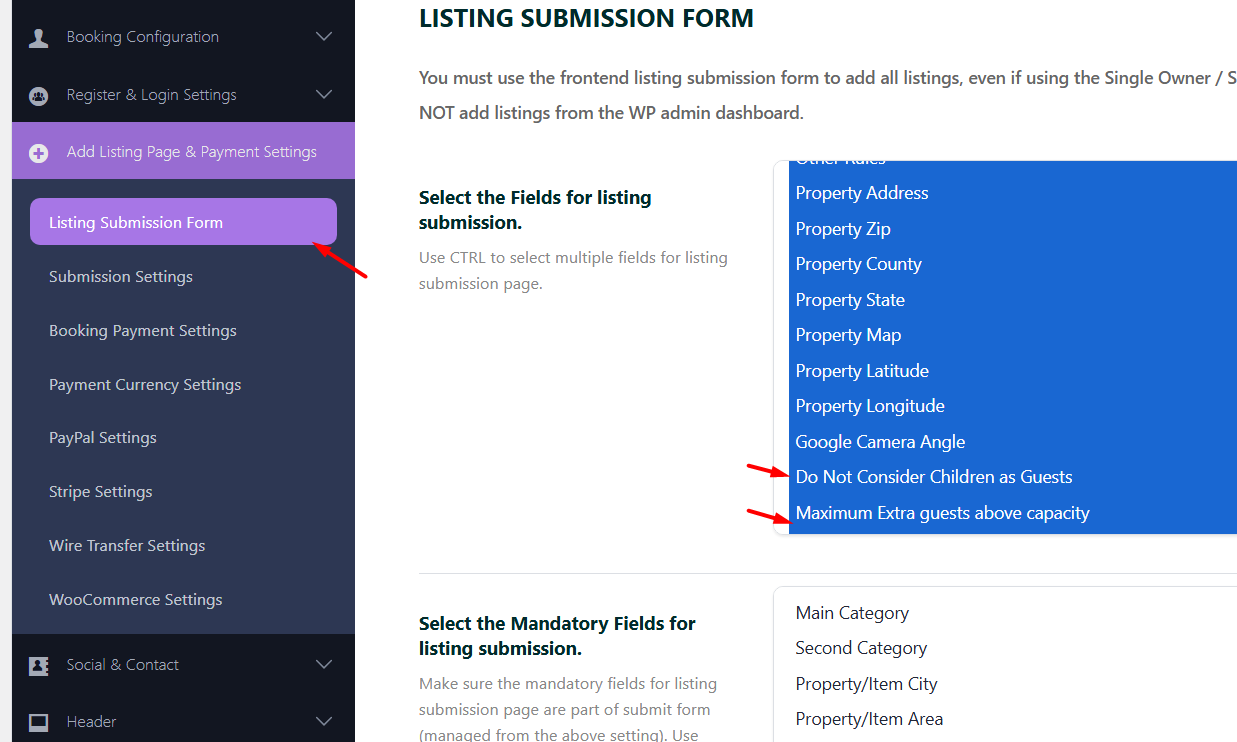
Task: Open Stripe Settings page
Action: click(x=101, y=492)
